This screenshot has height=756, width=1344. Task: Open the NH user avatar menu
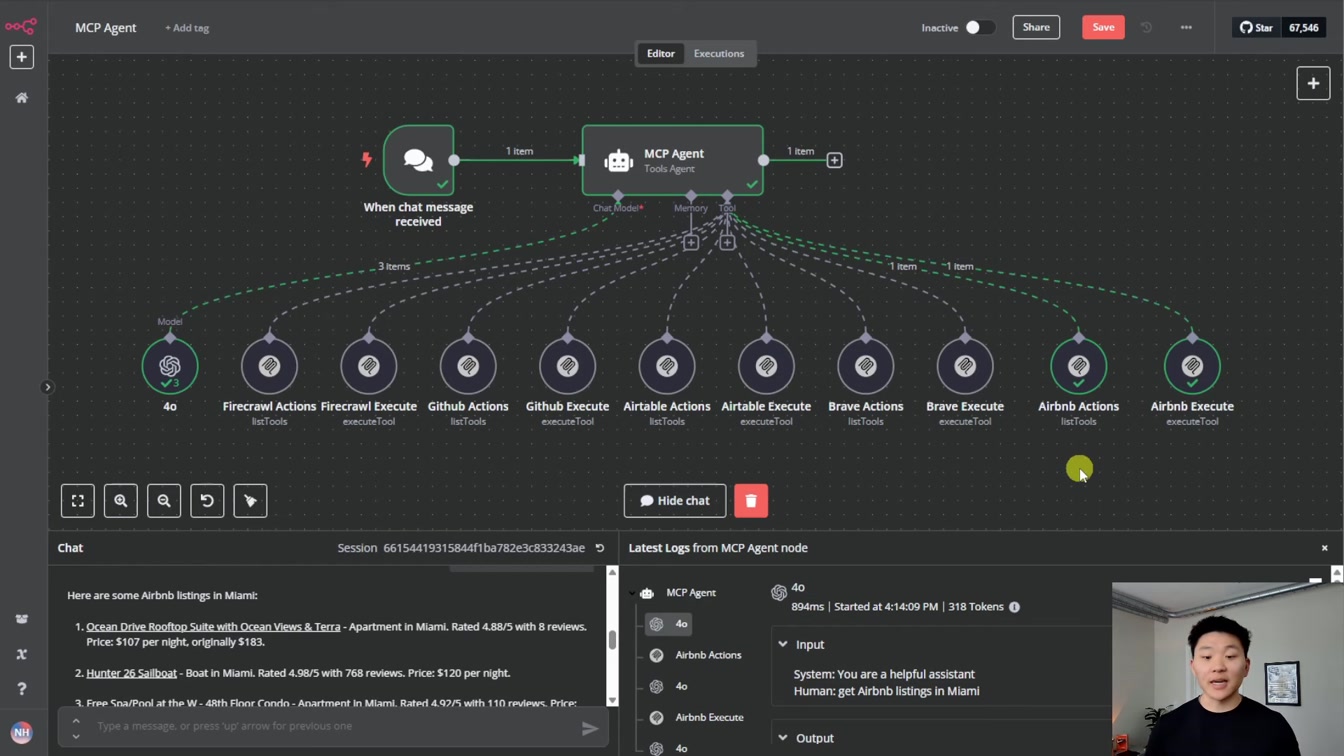21,732
